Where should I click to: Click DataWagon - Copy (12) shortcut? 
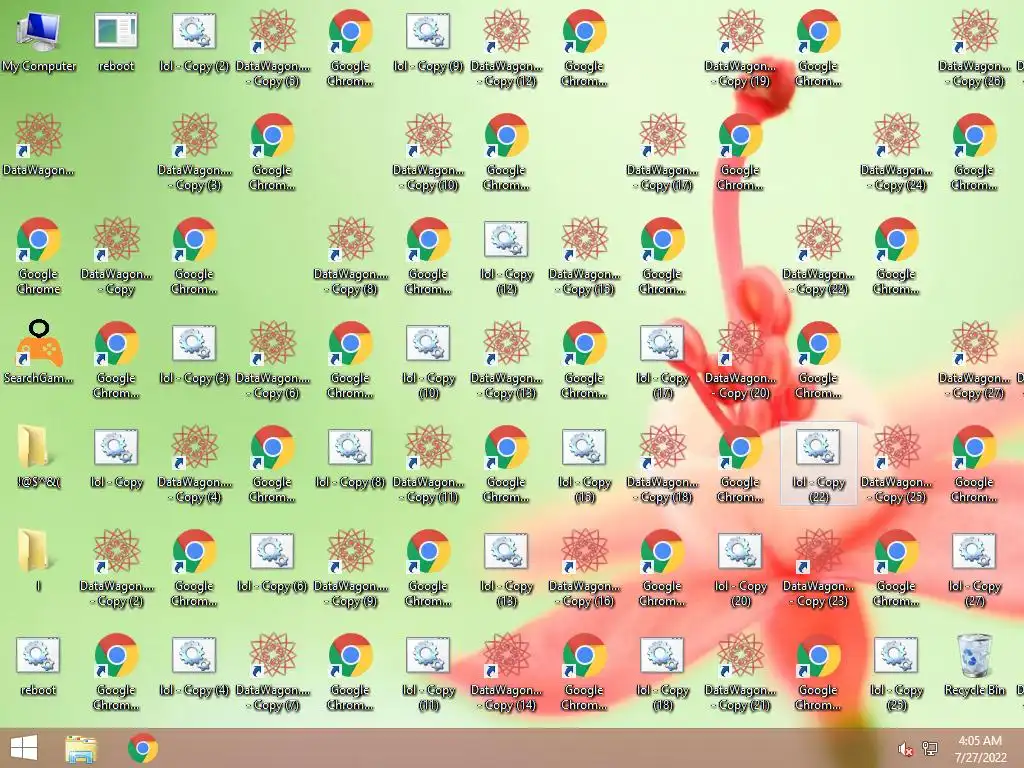point(506,50)
